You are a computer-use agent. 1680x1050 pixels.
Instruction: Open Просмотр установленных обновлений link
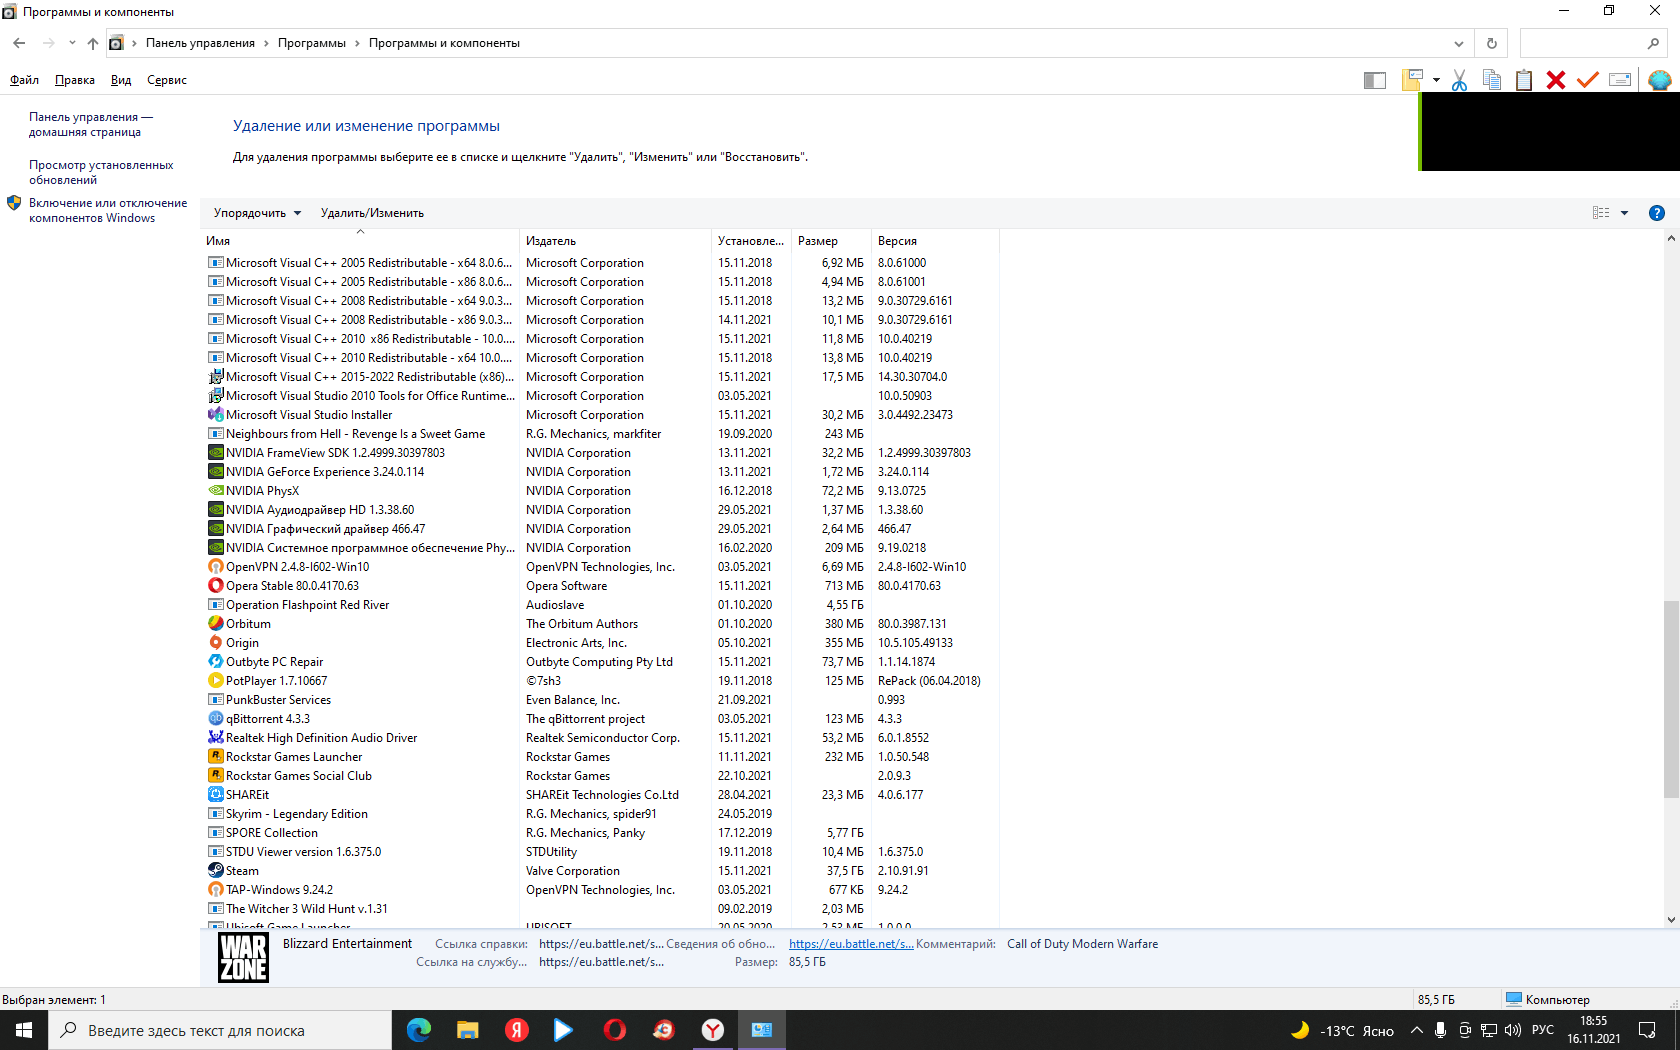click(101, 172)
